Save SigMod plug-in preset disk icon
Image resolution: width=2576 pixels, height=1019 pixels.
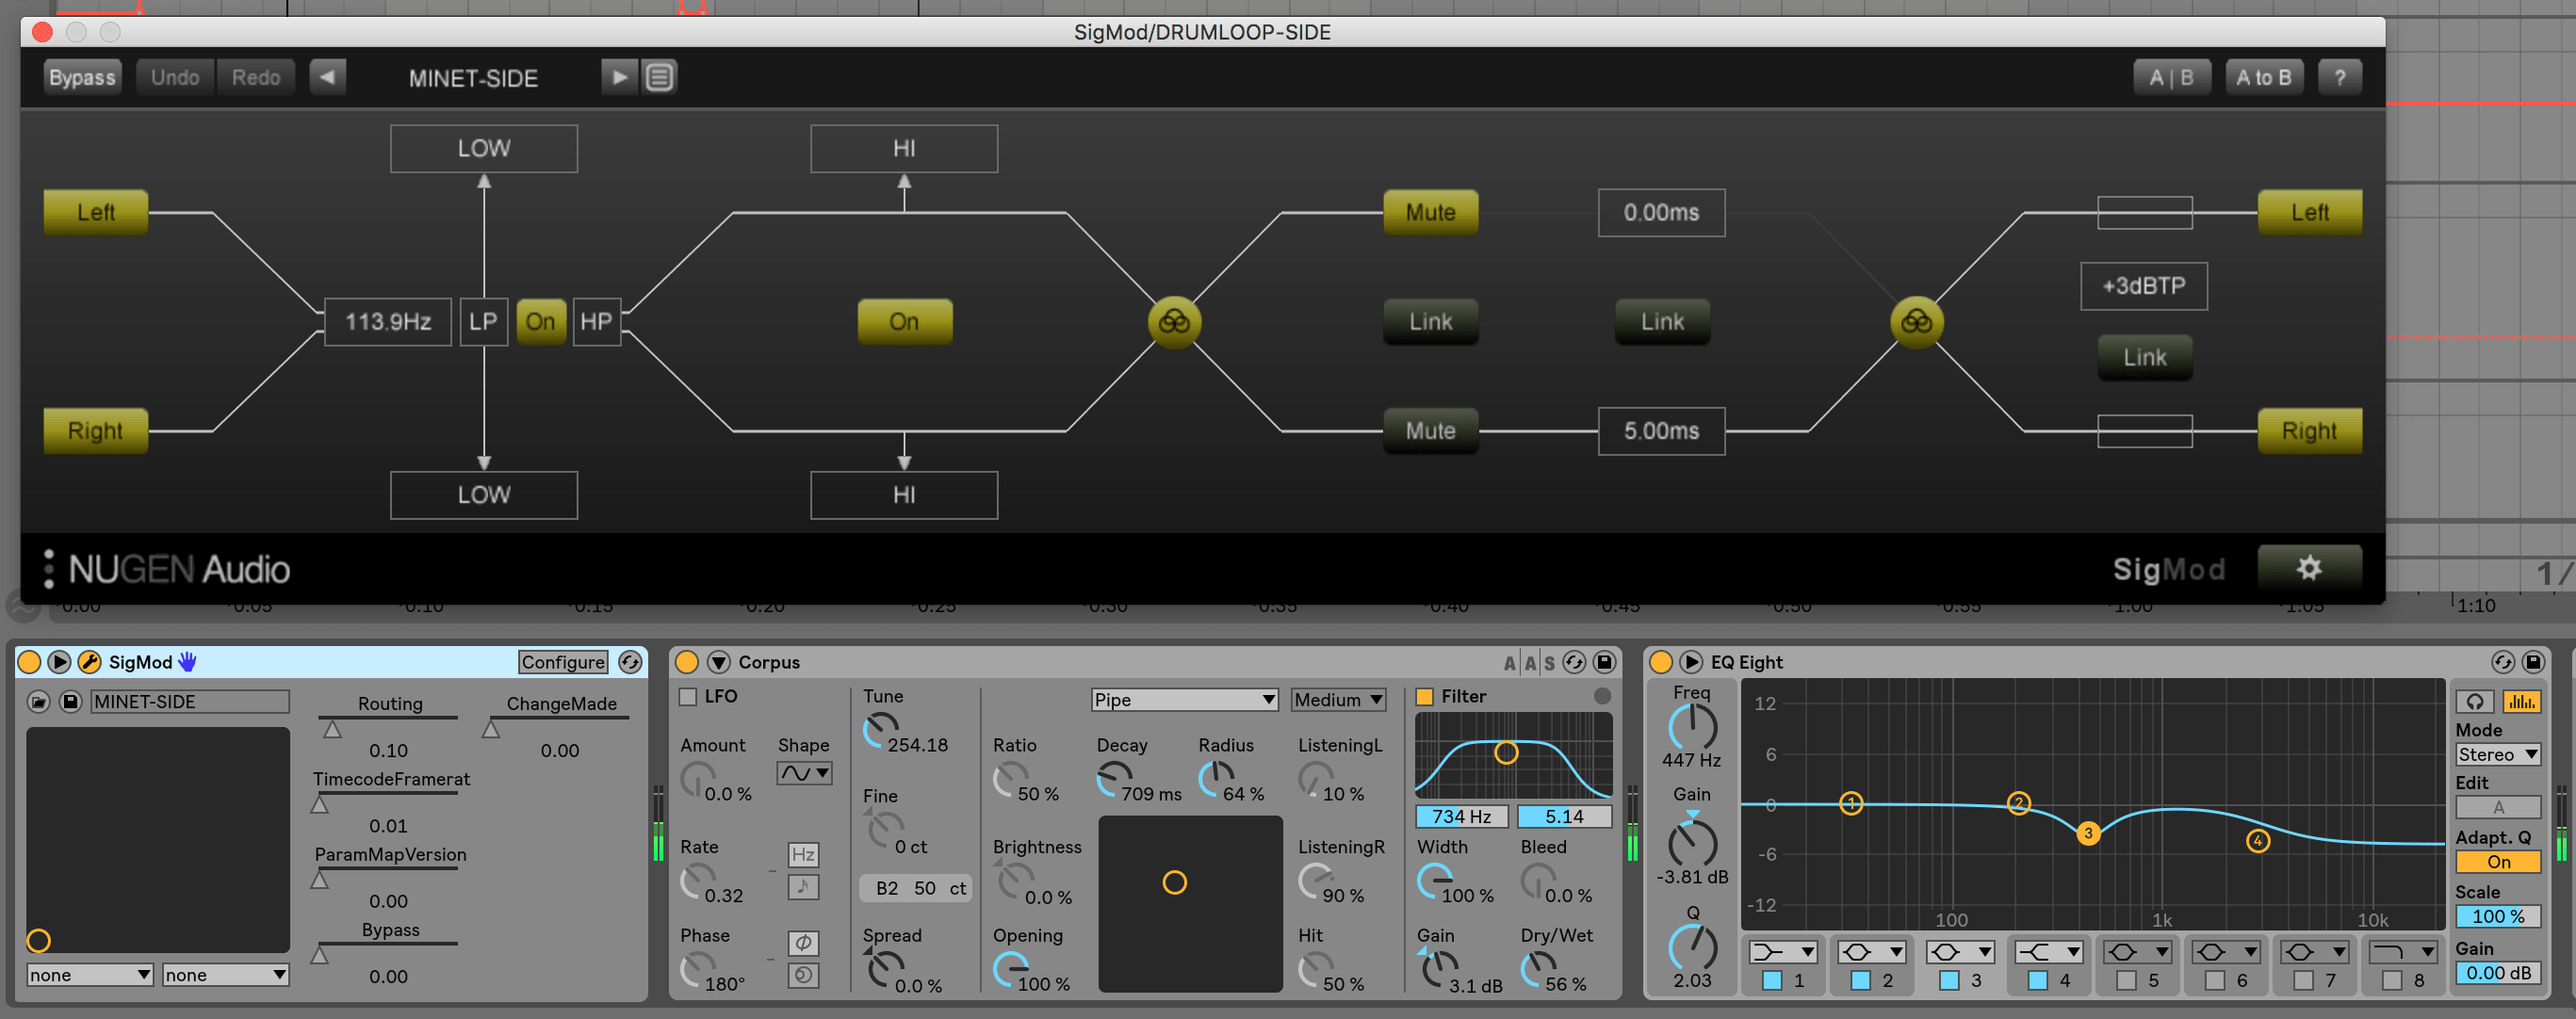70,702
